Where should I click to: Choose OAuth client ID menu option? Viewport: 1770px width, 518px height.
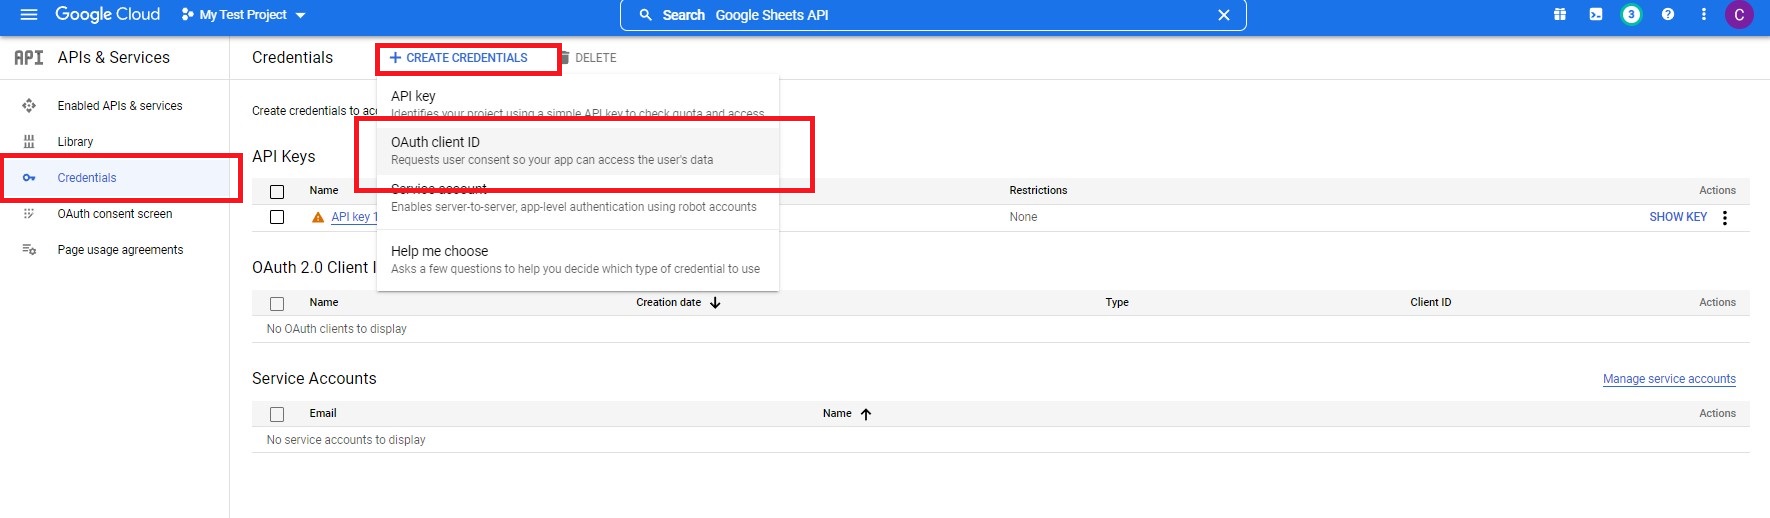click(578, 151)
